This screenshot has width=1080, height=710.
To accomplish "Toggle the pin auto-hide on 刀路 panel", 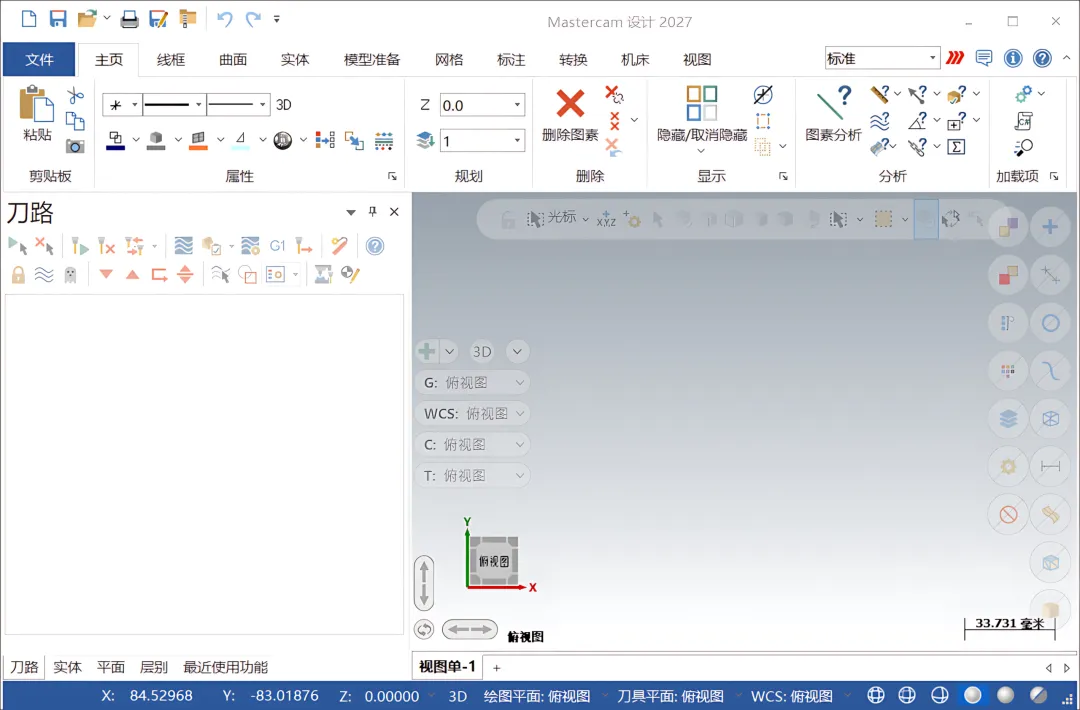I will pos(373,211).
